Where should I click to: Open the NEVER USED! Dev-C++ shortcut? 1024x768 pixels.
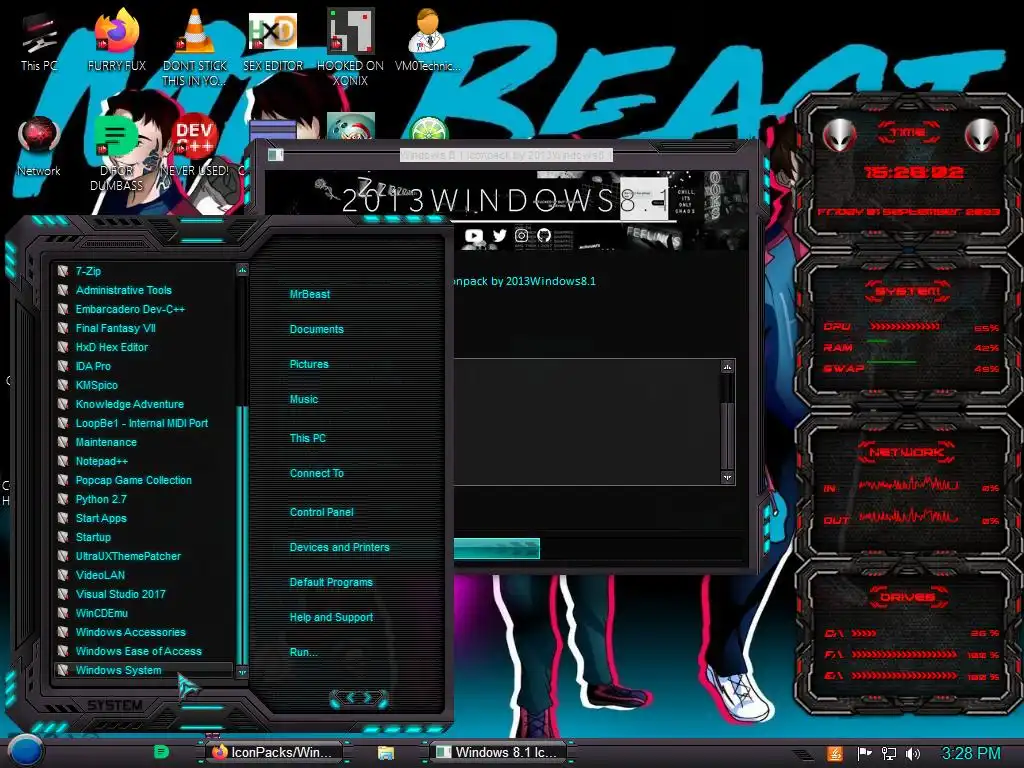tap(194, 146)
